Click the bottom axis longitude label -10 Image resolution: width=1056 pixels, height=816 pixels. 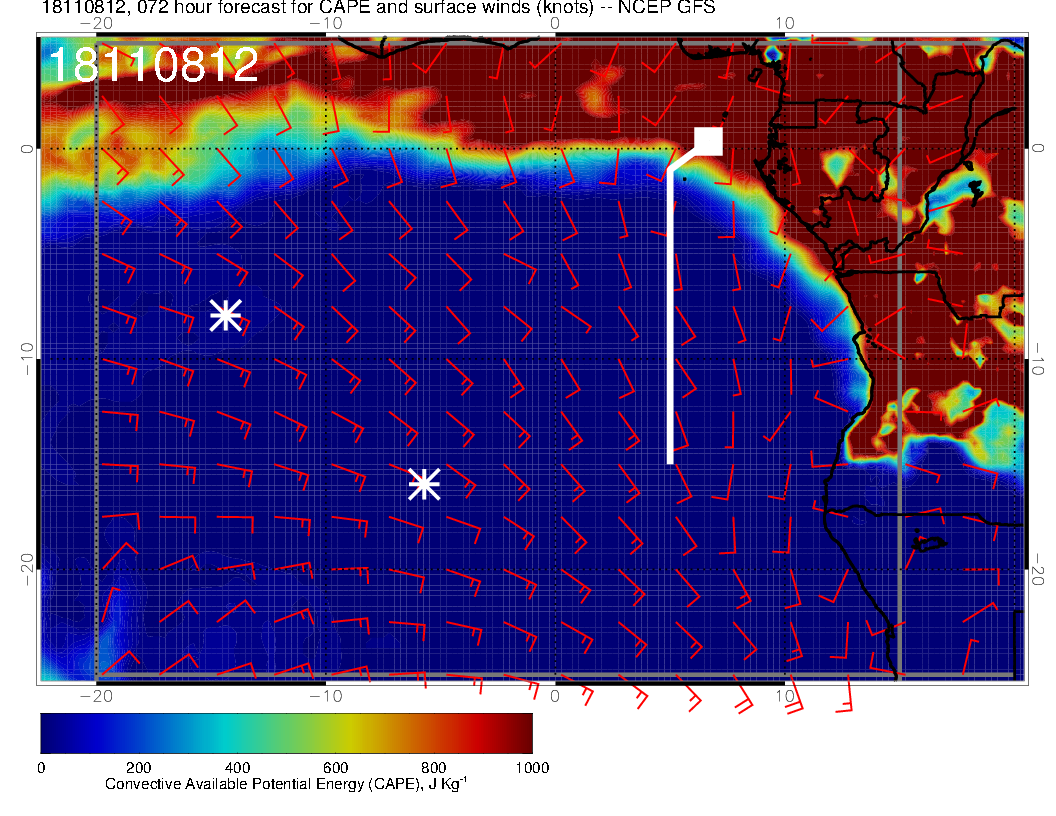[326, 695]
